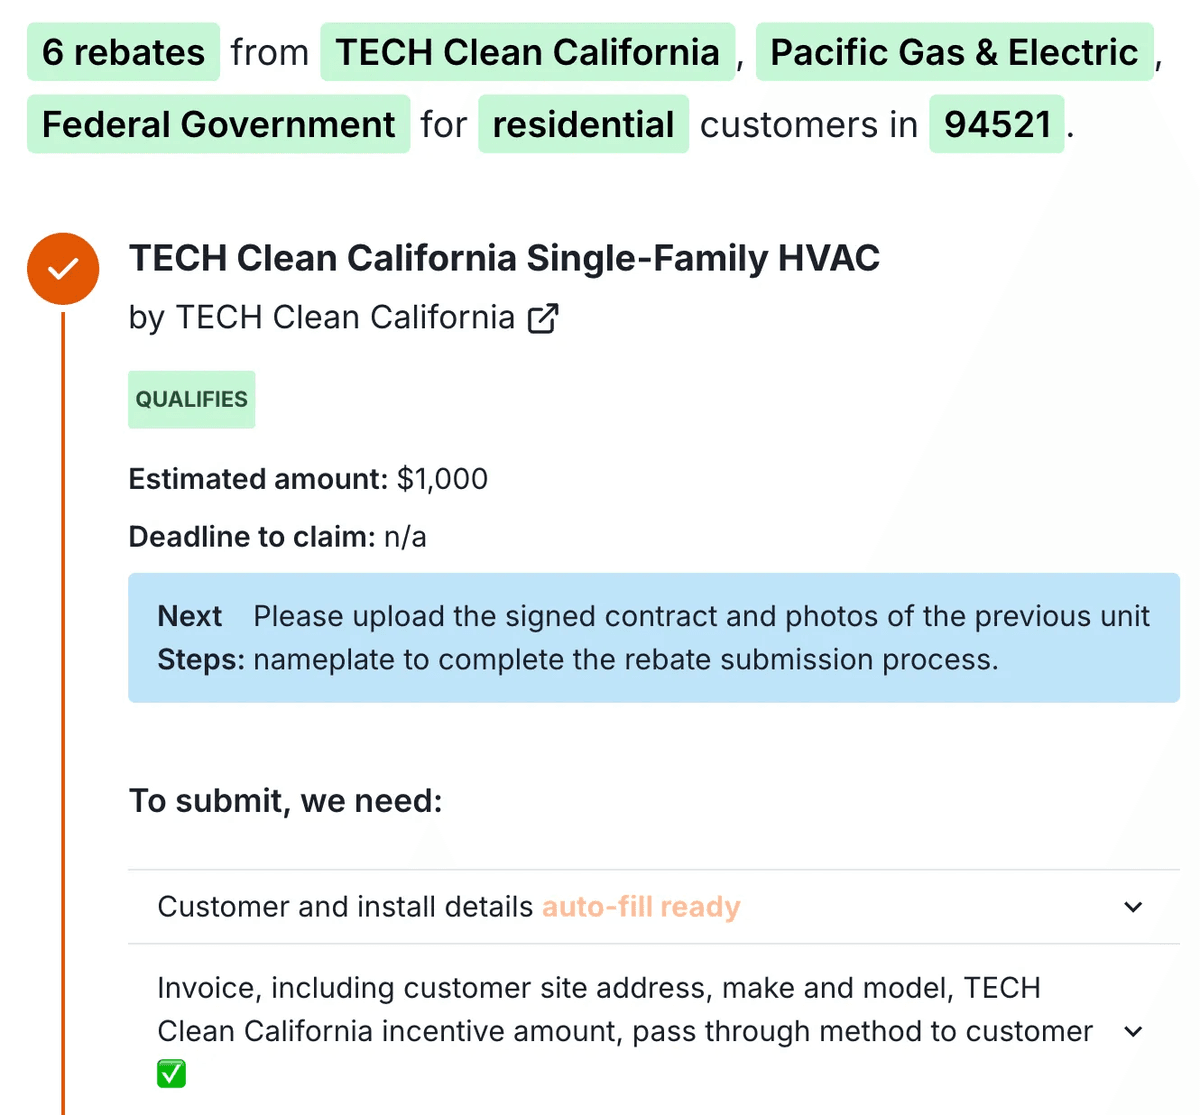The width and height of the screenshot is (1200, 1115).
Task: Open 'by TECH Clean California' link
Action: [321, 318]
